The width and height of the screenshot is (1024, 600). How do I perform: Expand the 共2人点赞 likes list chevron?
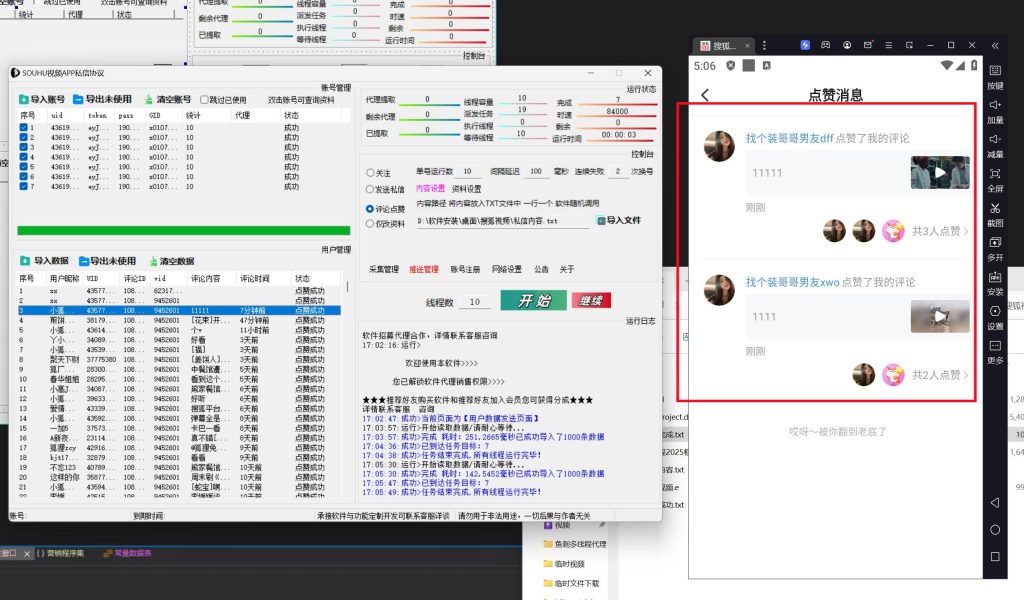coord(966,375)
